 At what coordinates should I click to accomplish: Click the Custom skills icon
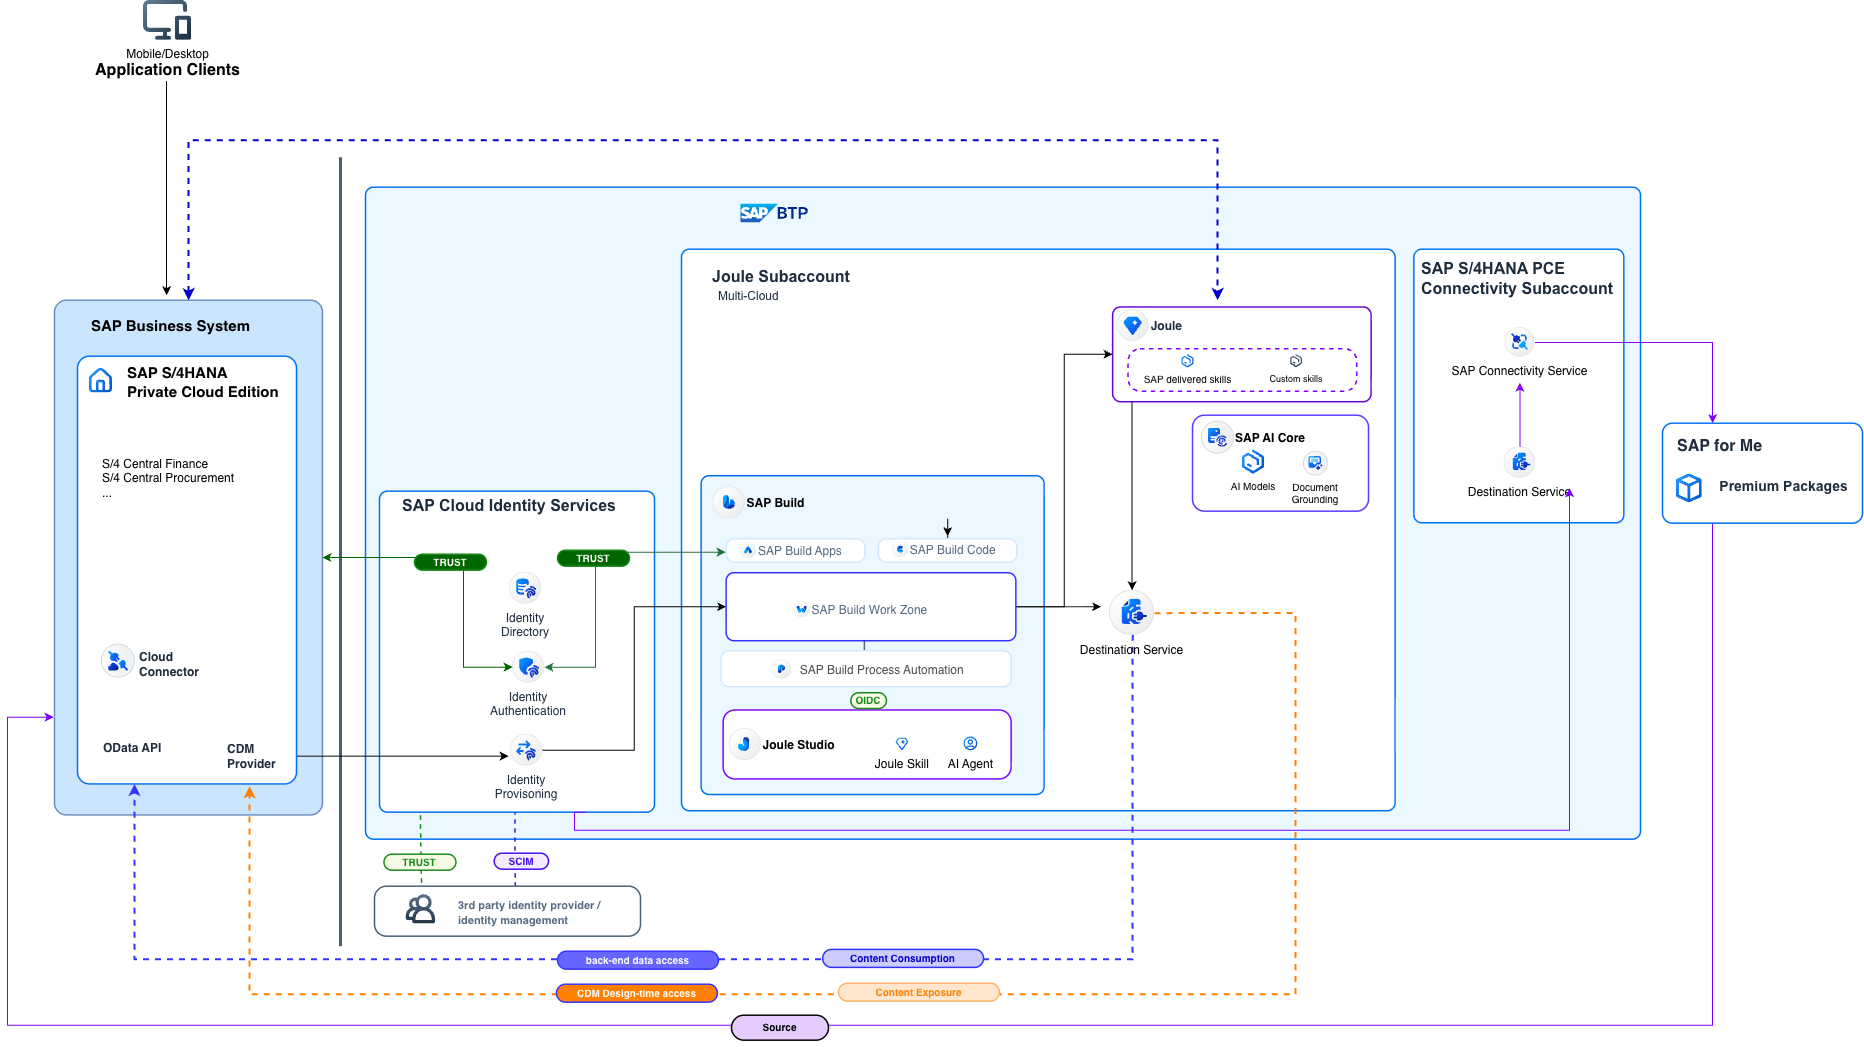(x=1296, y=361)
